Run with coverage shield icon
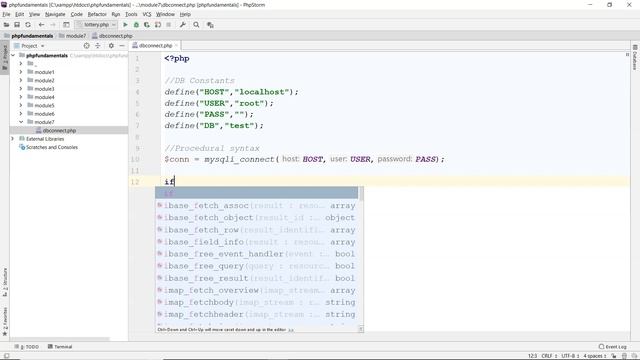This screenshot has width=640, height=360. (147, 25)
